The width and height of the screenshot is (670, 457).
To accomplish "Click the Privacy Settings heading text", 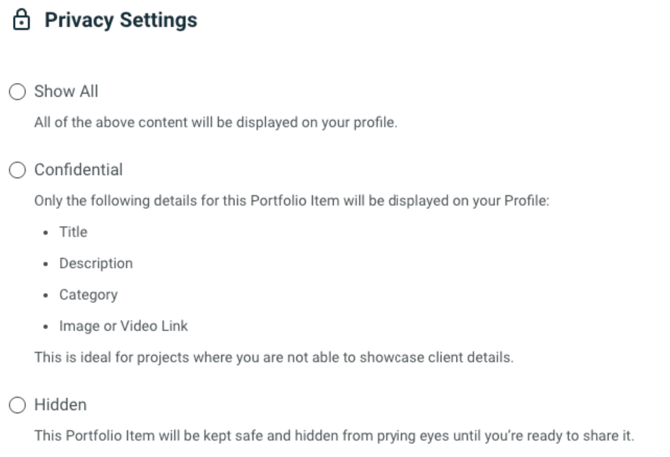I will 121,20.
